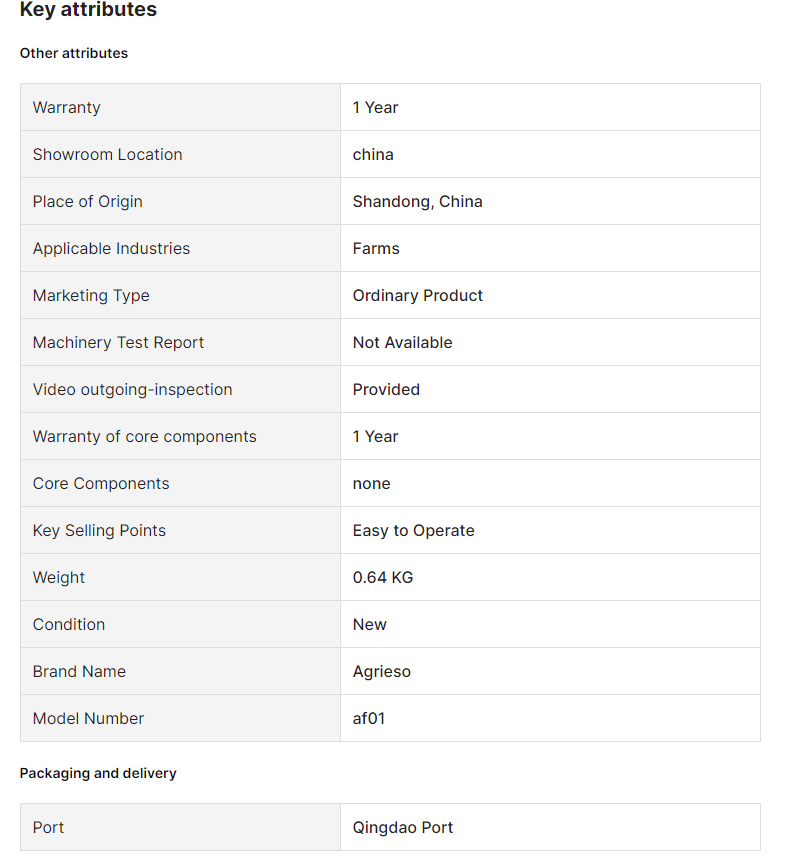This screenshot has height=864, width=786.
Task: Select the Provided value cell
Action: coord(550,390)
